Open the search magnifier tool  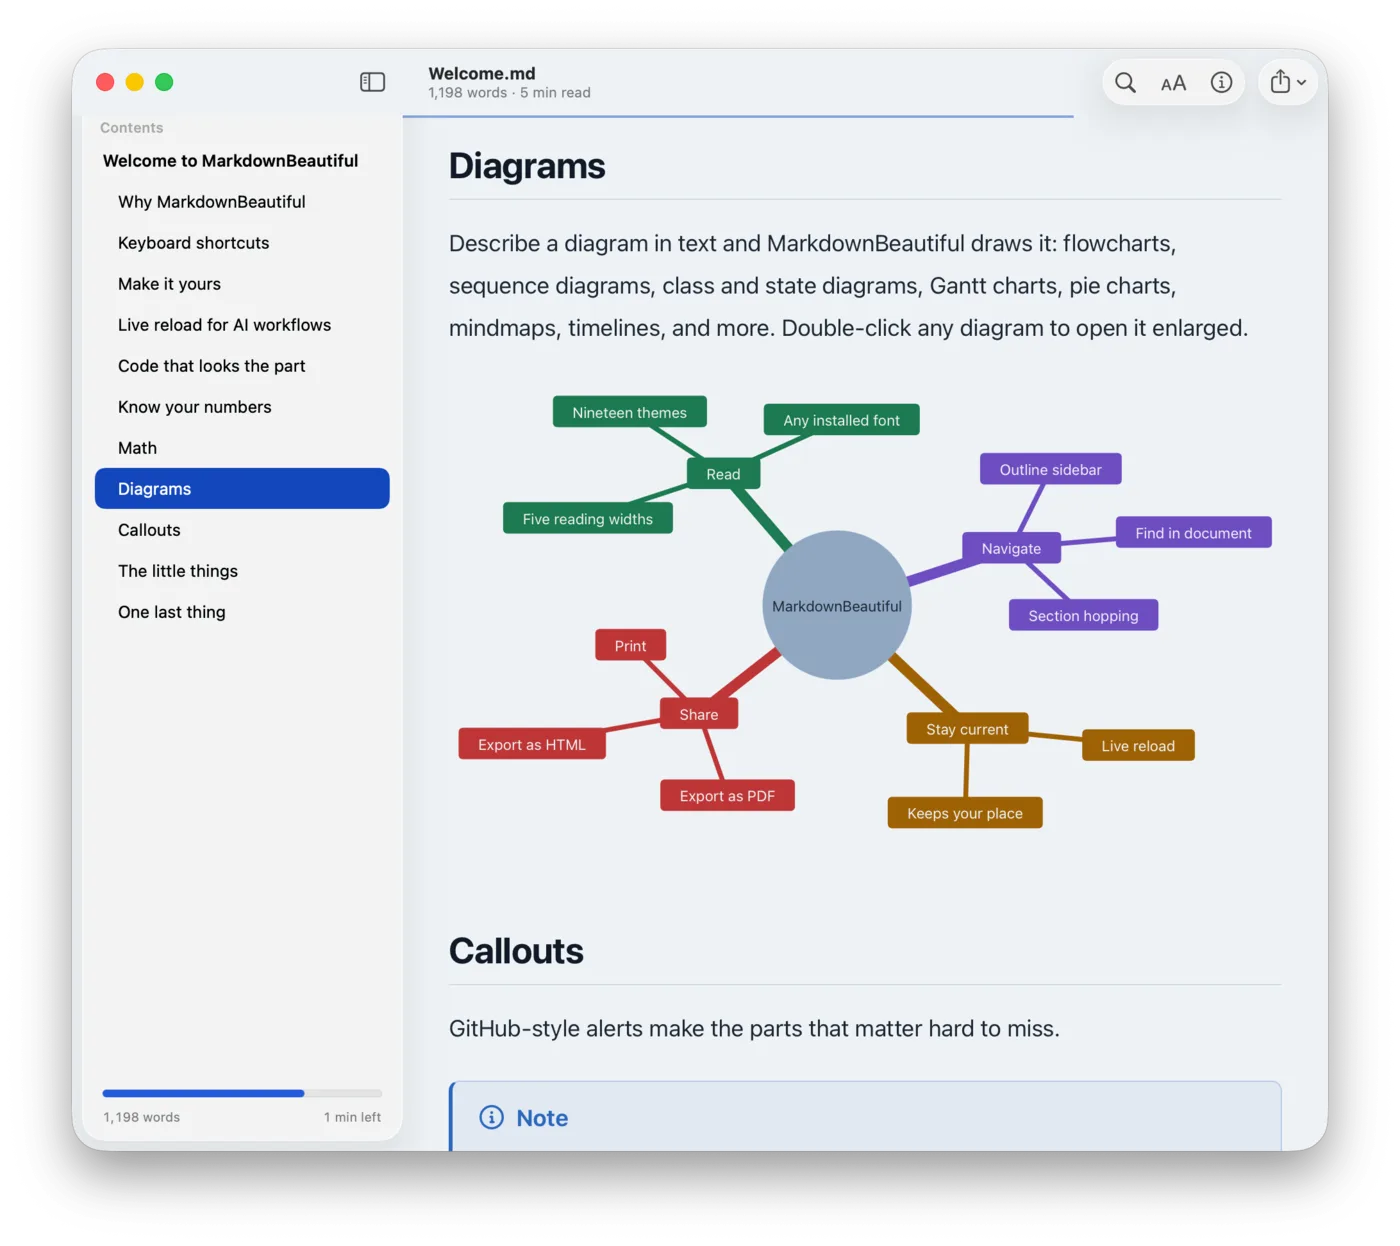(1125, 83)
